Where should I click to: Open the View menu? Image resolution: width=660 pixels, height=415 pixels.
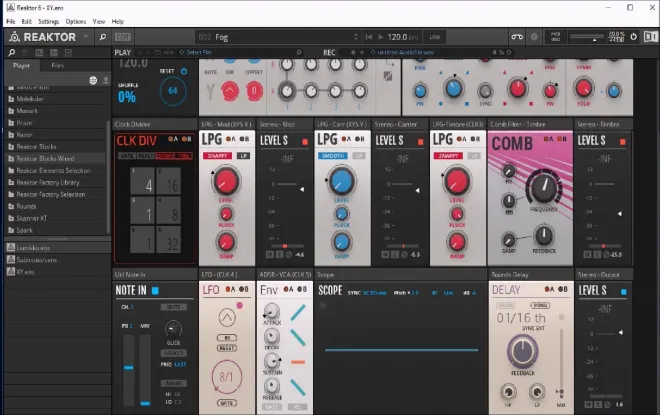click(x=98, y=21)
